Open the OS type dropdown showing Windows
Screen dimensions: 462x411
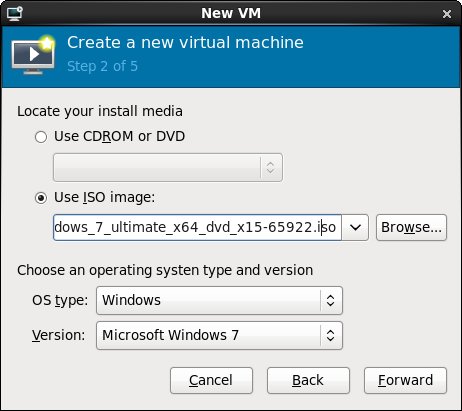click(219, 300)
